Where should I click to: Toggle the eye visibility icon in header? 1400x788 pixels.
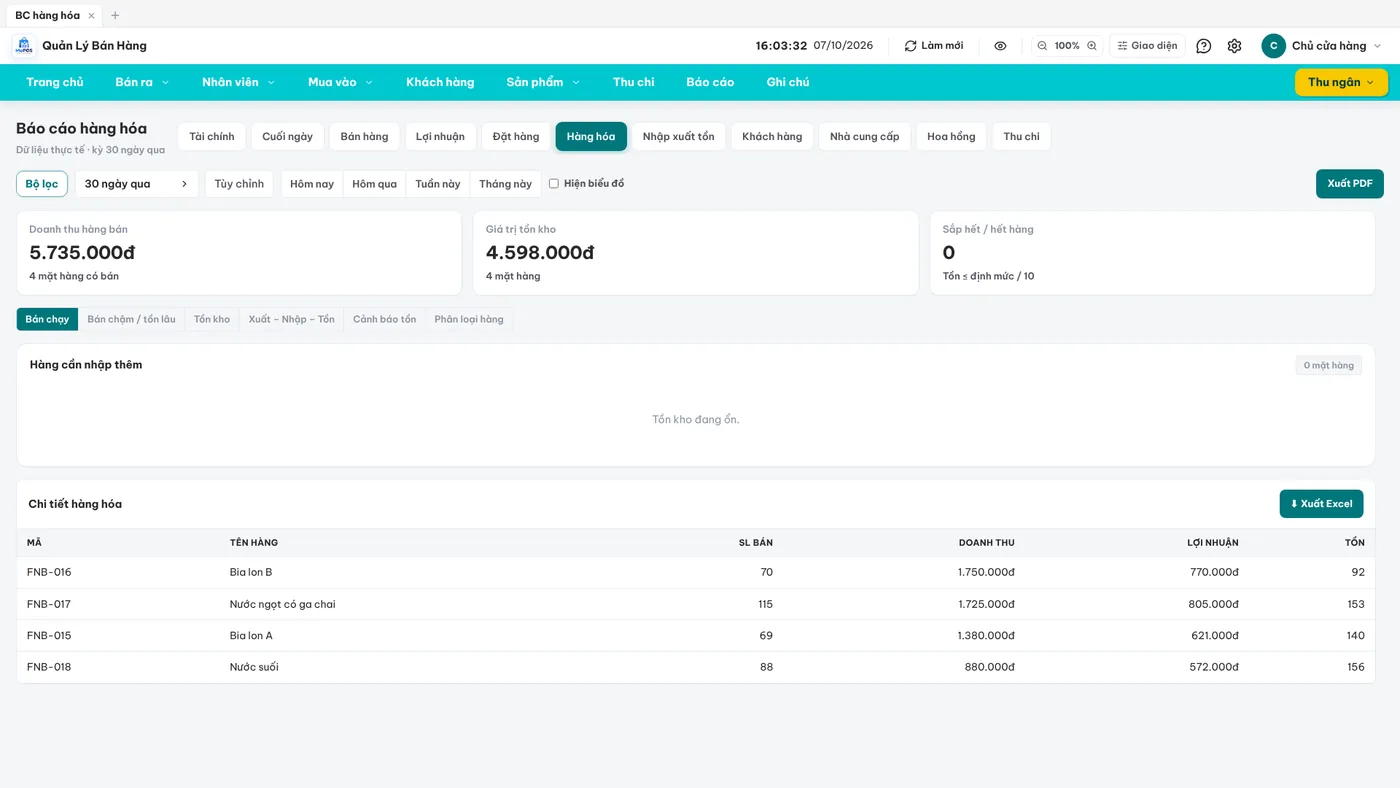pyautogui.click(x=1000, y=46)
